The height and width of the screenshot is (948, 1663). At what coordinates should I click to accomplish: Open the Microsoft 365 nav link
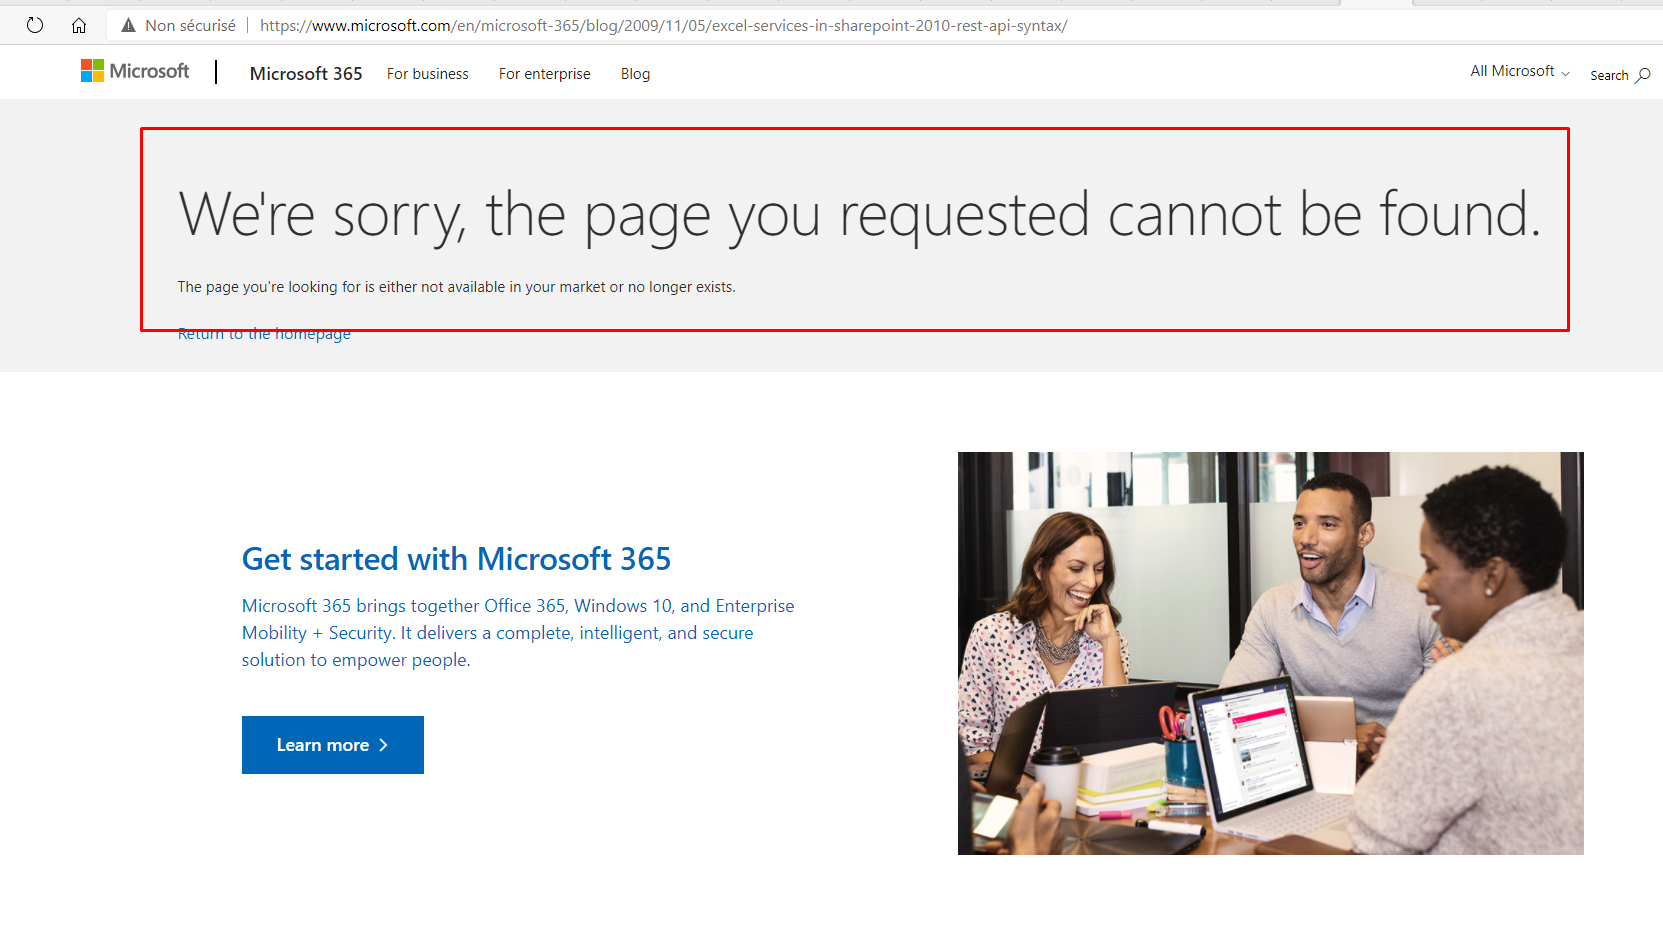[306, 73]
